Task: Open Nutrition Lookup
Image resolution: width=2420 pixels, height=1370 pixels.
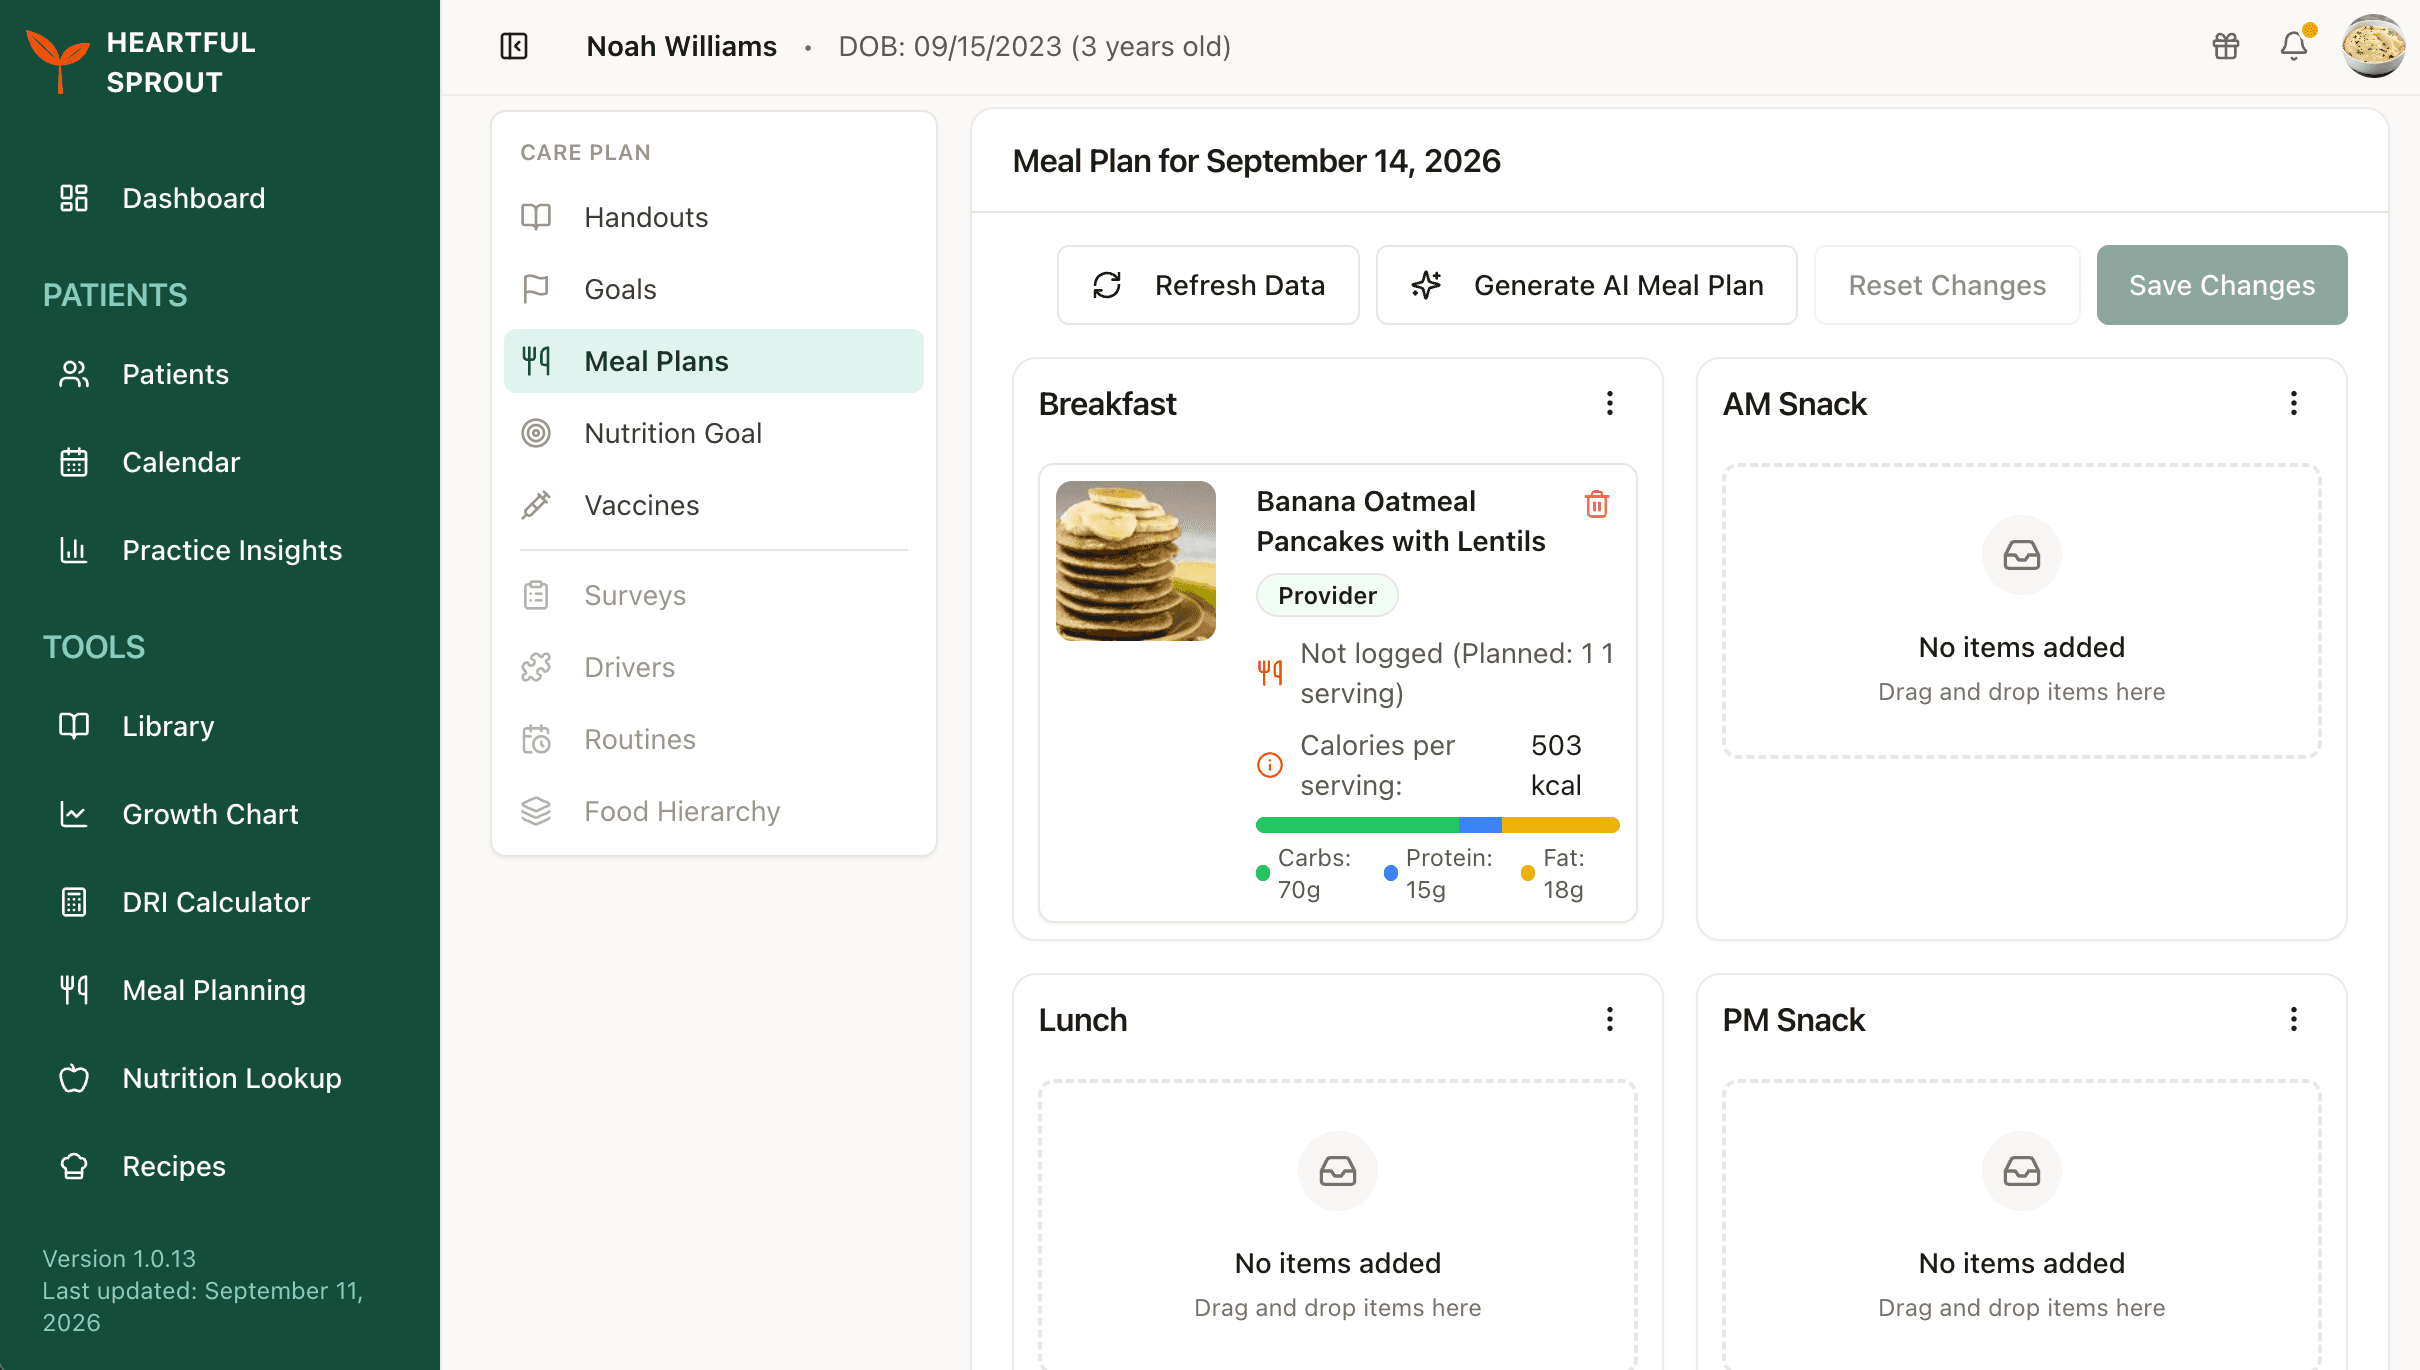Action: [x=220, y=1078]
